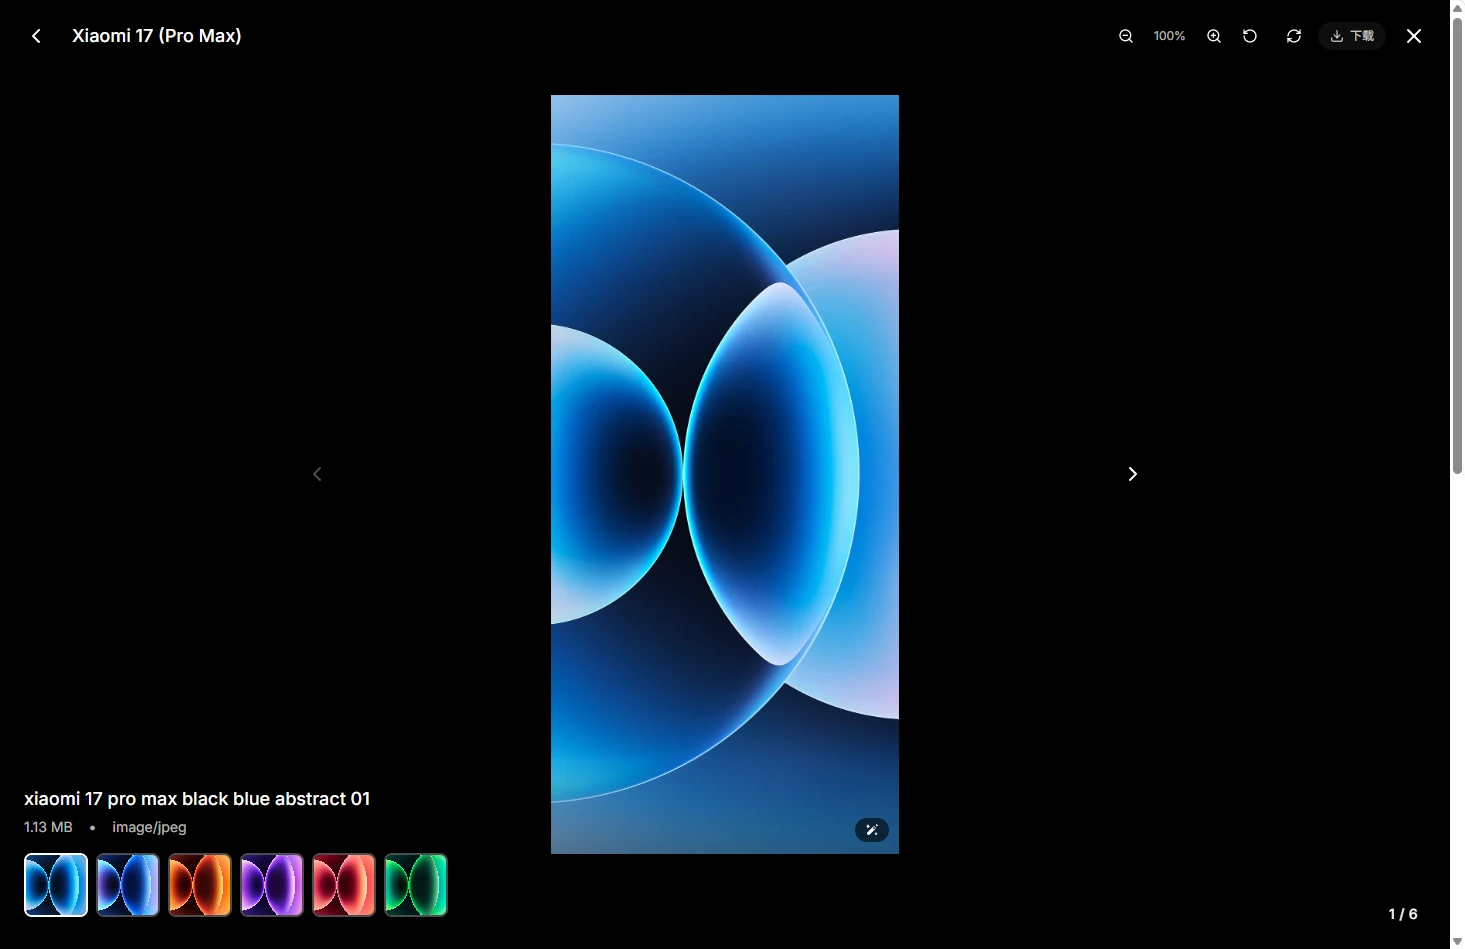Open the AI magic wand editor on the image
Screen dimensions: 1465x949
[871, 830]
